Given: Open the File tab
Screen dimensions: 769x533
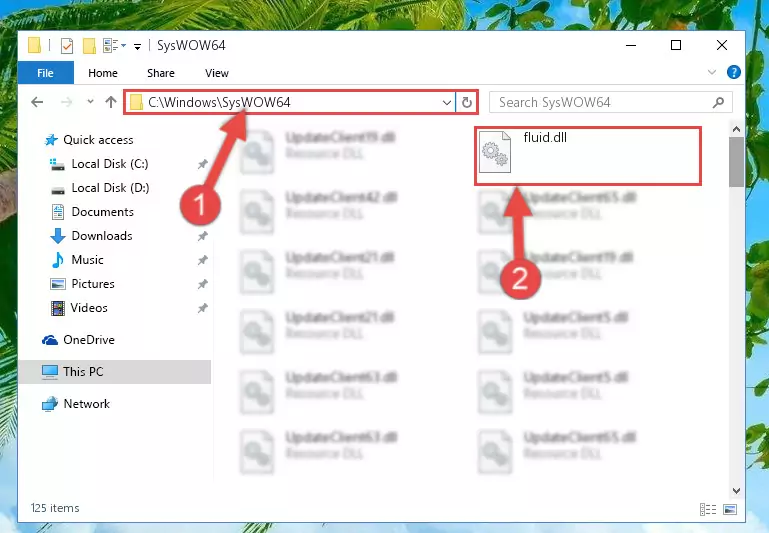Looking at the screenshot, I should [x=45, y=73].
